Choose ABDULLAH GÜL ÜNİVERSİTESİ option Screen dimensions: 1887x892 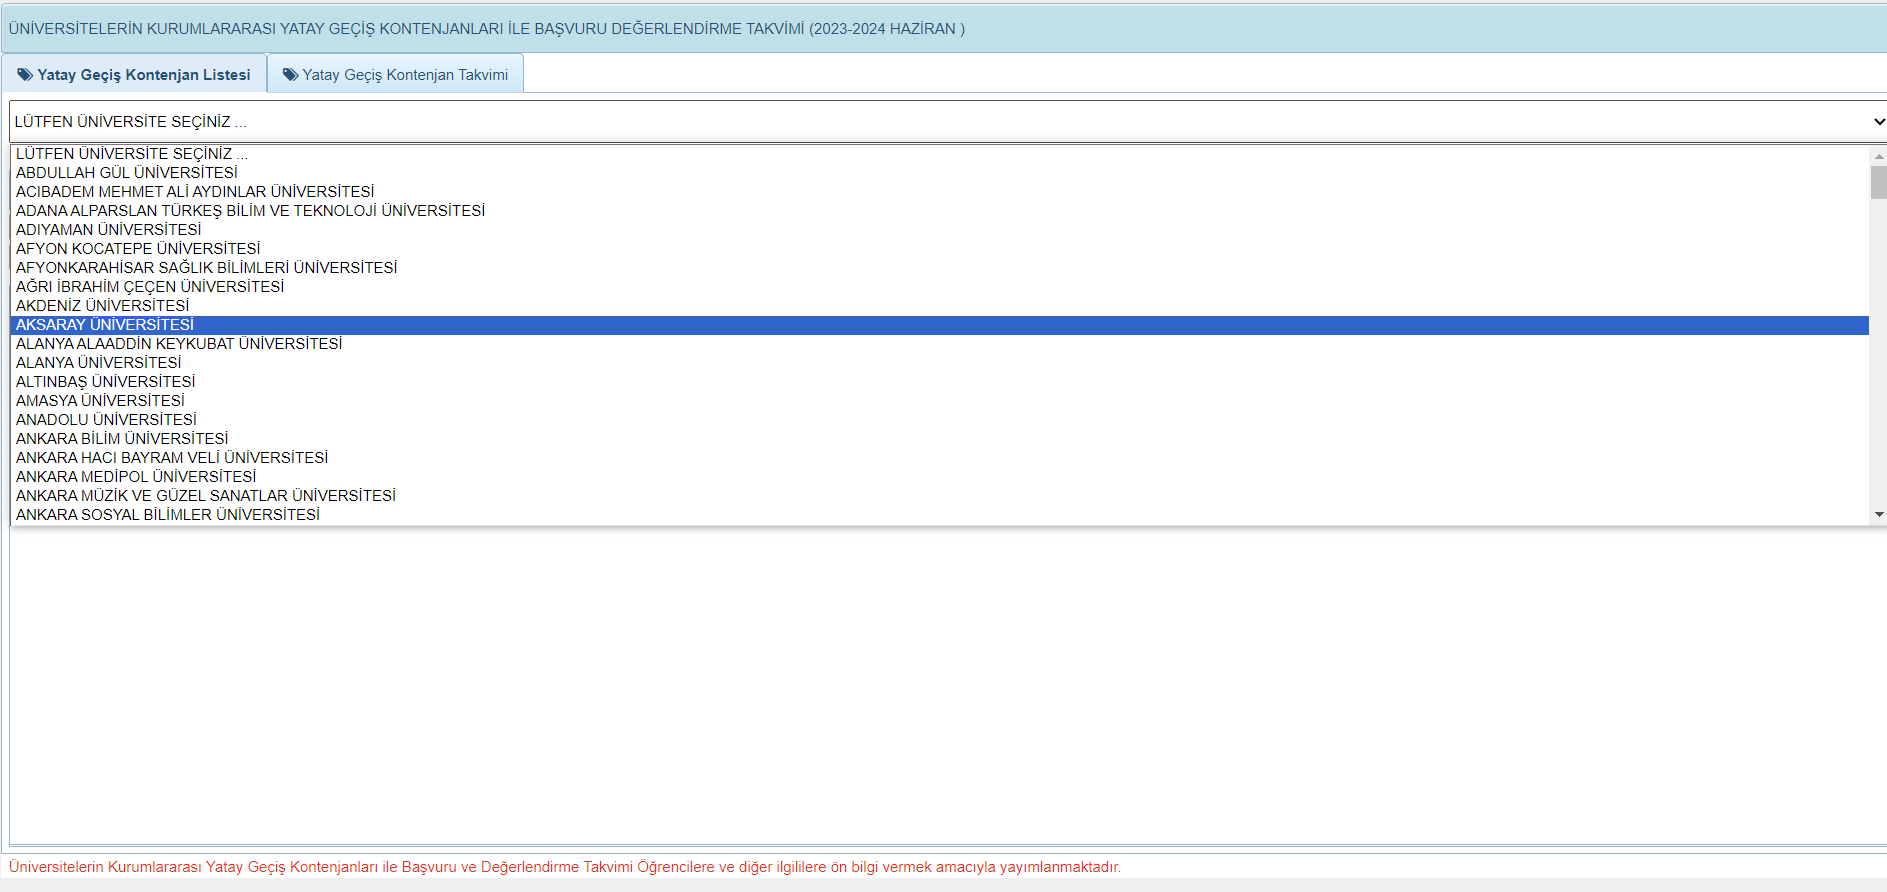939,173
